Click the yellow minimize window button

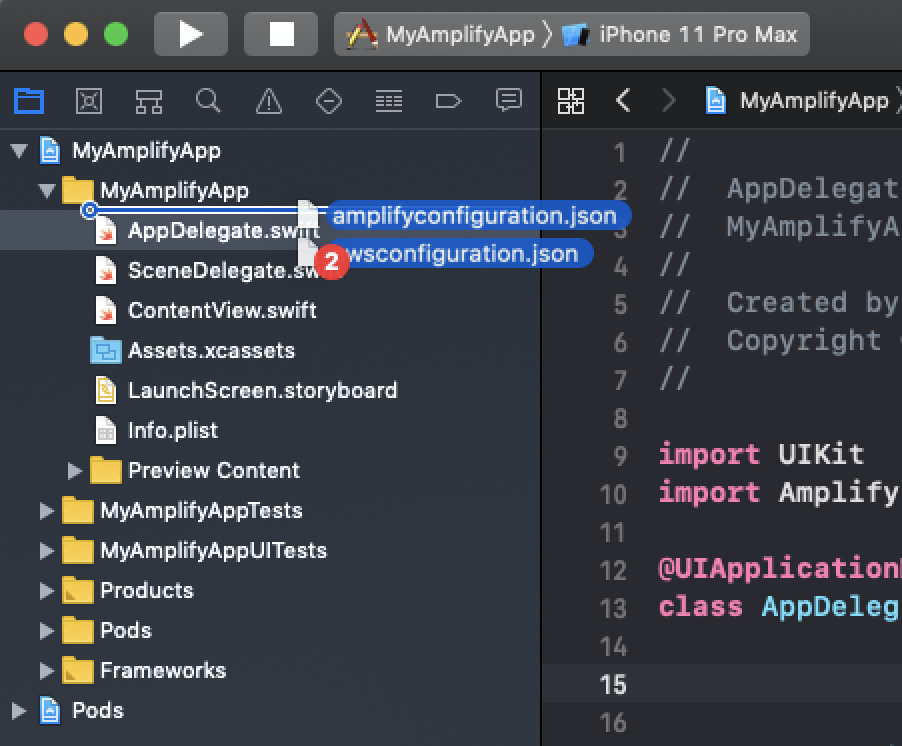[76, 34]
